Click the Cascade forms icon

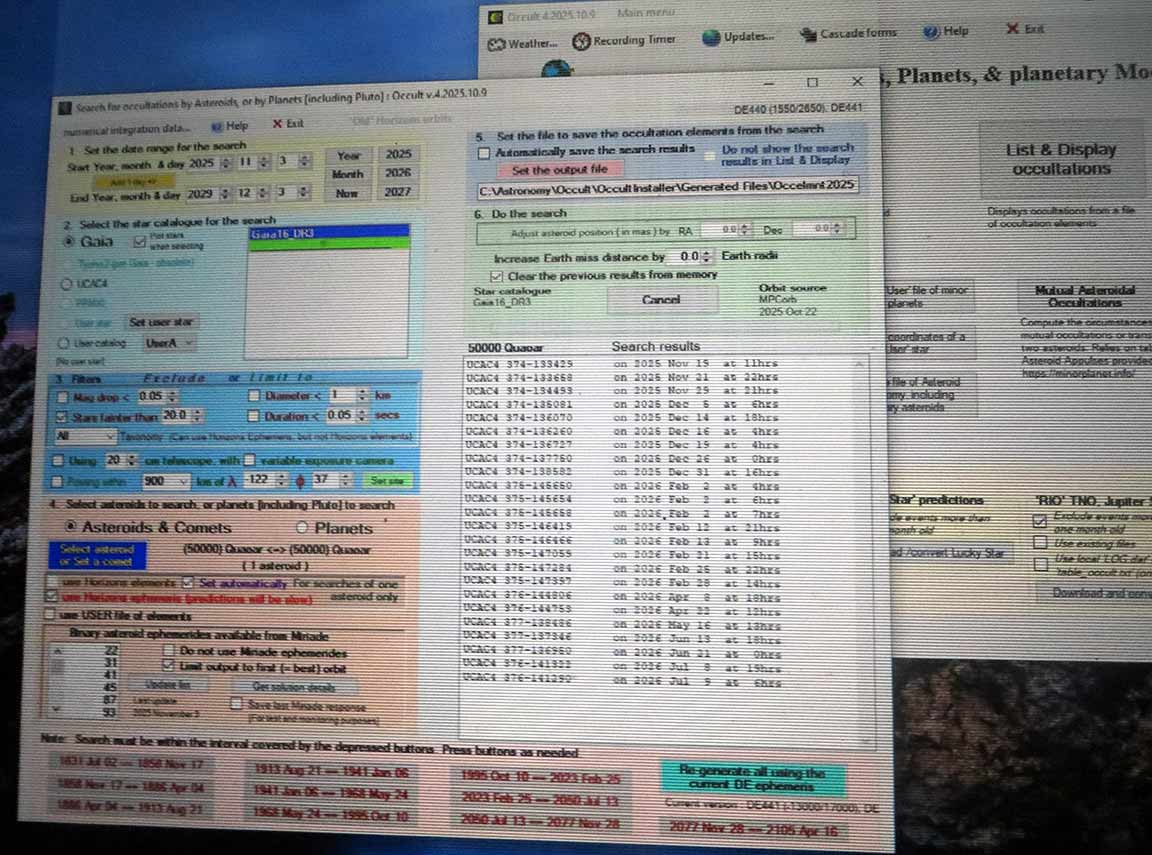coord(809,34)
